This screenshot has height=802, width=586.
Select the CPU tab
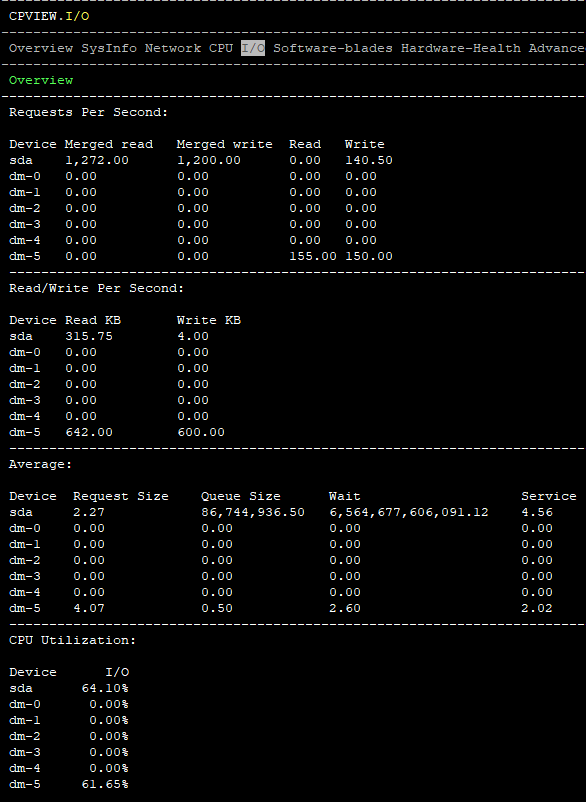(x=221, y=48)
